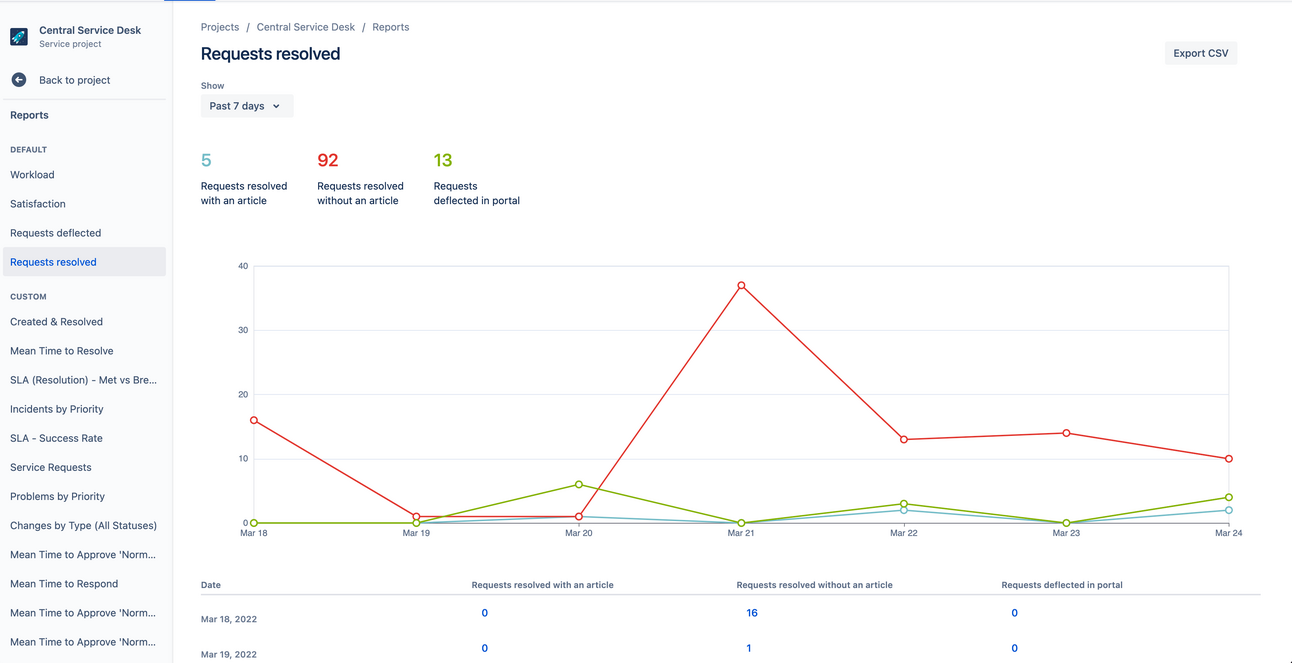This screenshot has height=663, width=1292.
Task: Click the Reports breadcrumb link
Action: point(391,27)
